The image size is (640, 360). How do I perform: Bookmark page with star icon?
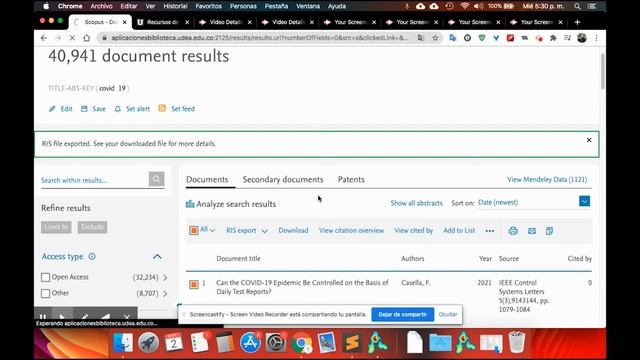(x=435, y=38)
